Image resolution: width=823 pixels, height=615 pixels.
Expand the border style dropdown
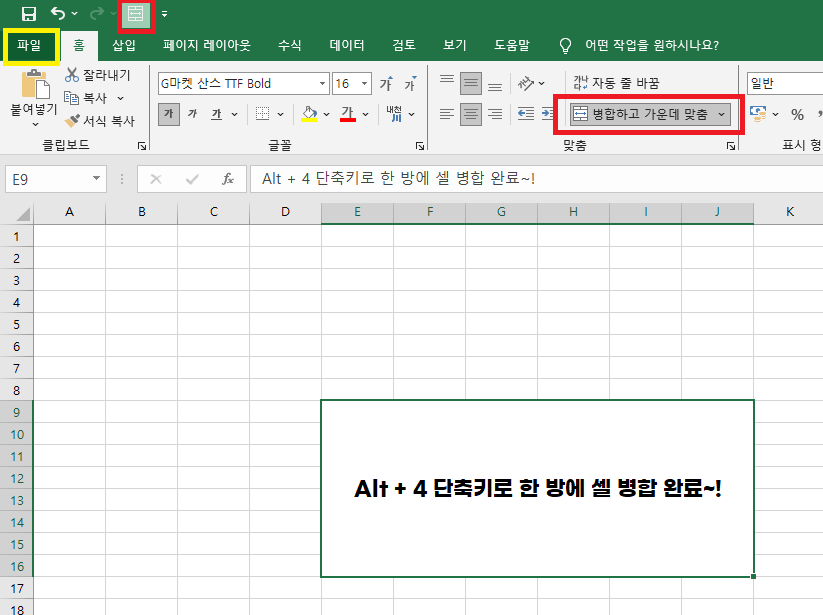pos(280,113)
